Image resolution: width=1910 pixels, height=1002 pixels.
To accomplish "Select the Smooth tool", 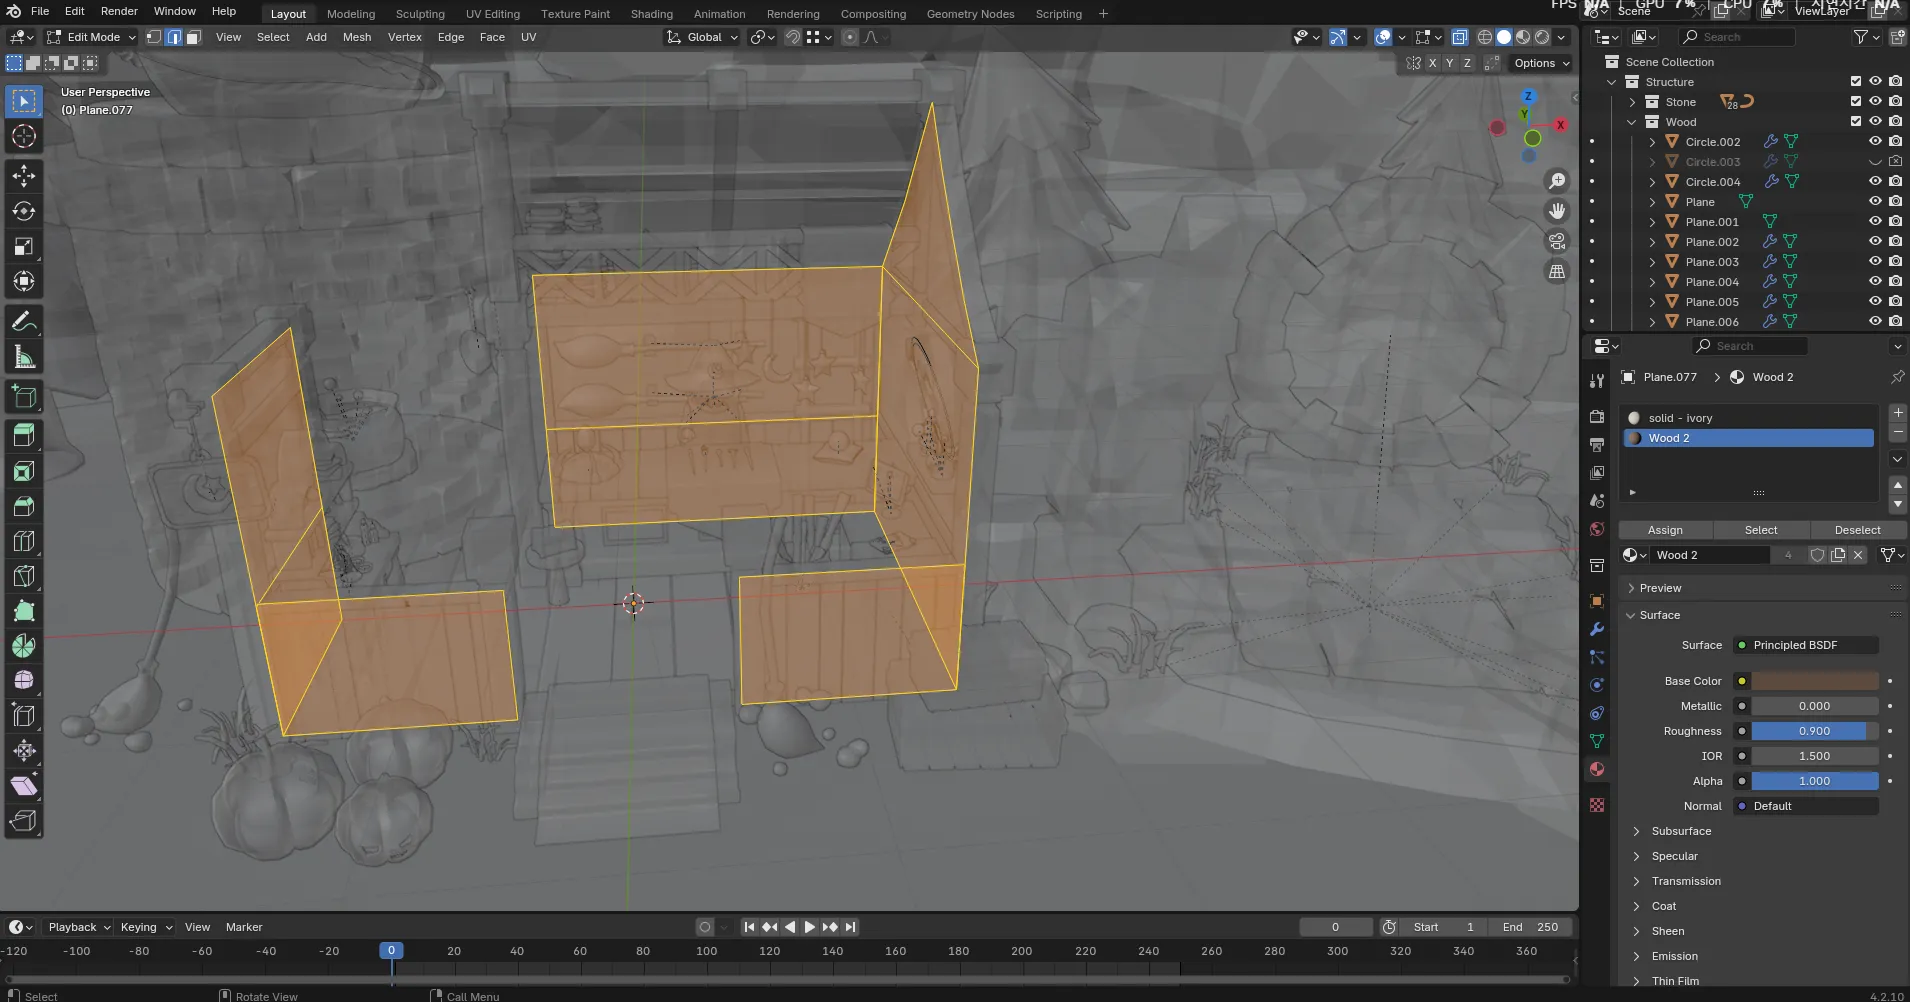I will click(x=24, y=680).
